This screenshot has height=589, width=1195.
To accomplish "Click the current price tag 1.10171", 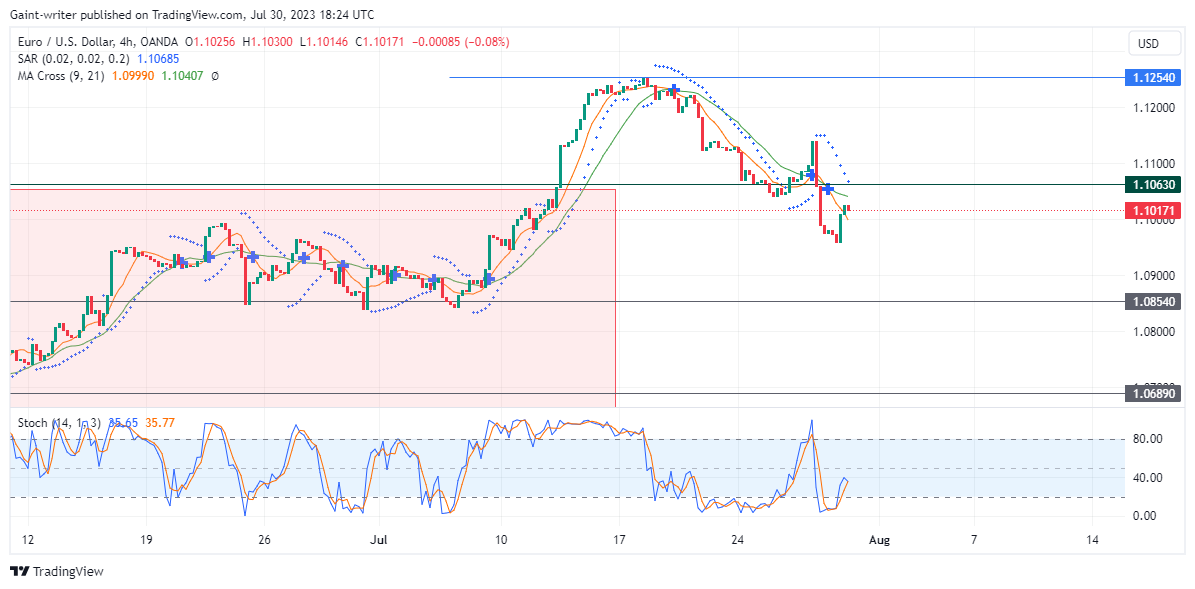I will pyautogui.click(x=1153, y=210).
